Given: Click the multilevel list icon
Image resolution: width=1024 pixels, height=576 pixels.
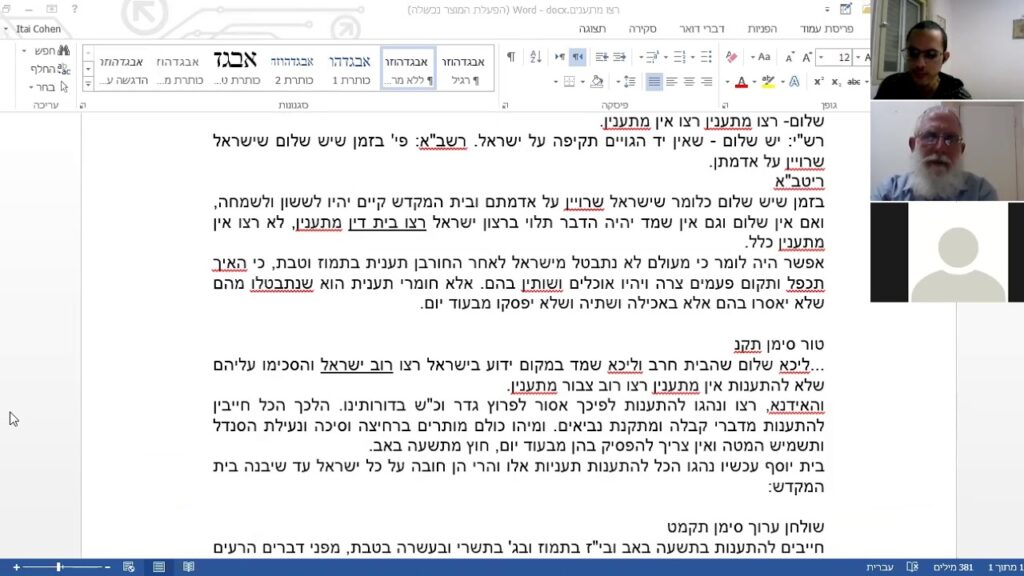Looking at the screenshot, I should [652, 57].
